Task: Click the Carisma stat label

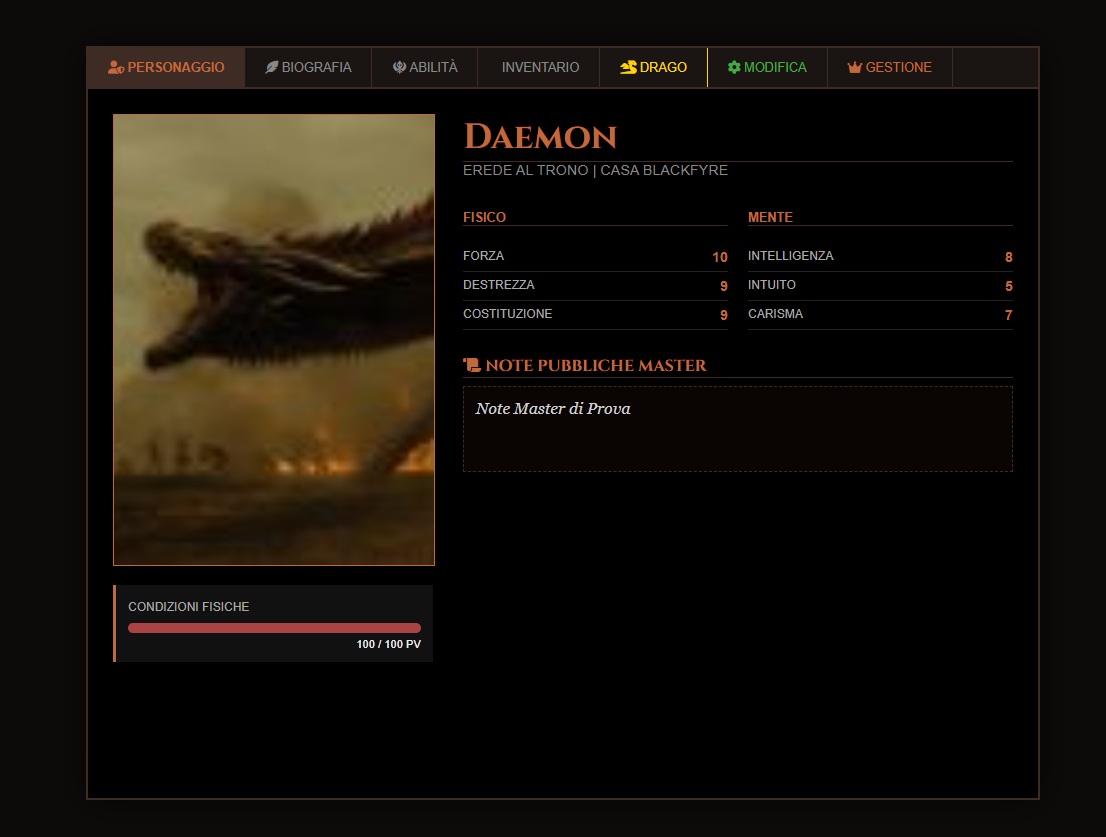Action: coord(775,314)
